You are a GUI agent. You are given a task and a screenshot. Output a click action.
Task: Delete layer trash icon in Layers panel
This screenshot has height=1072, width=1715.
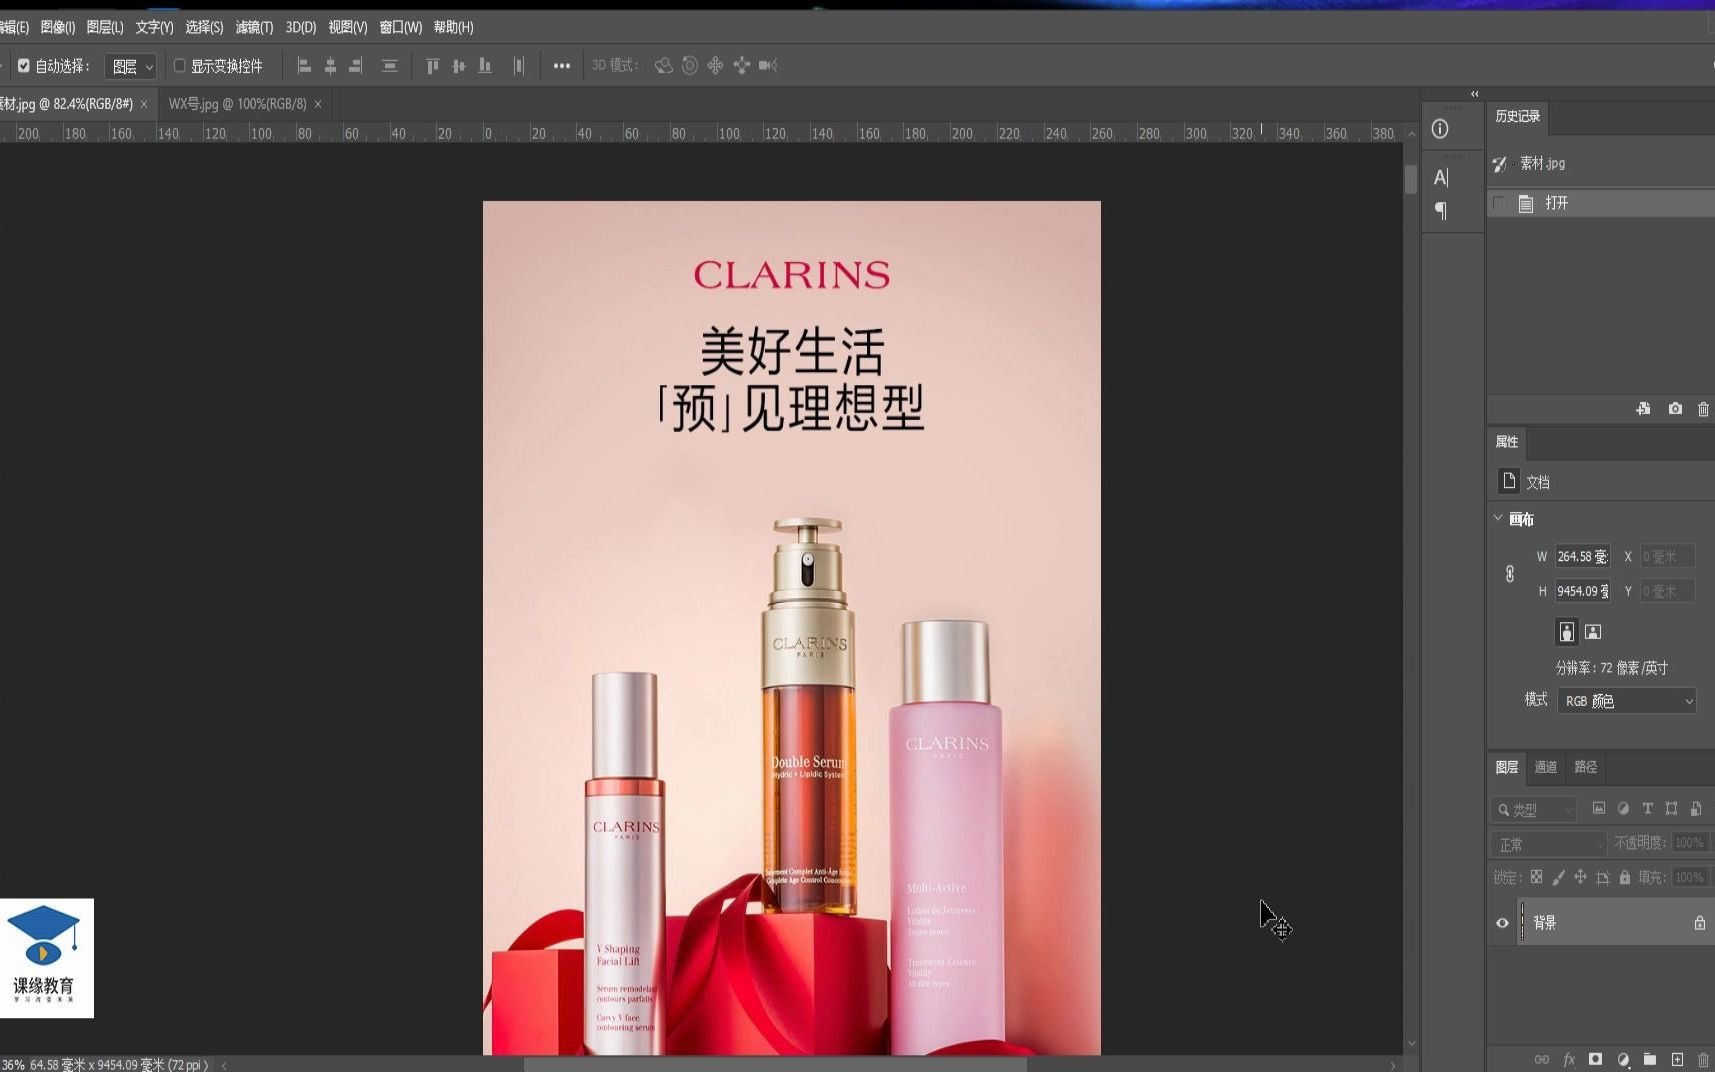[x=1703, y=1059]
